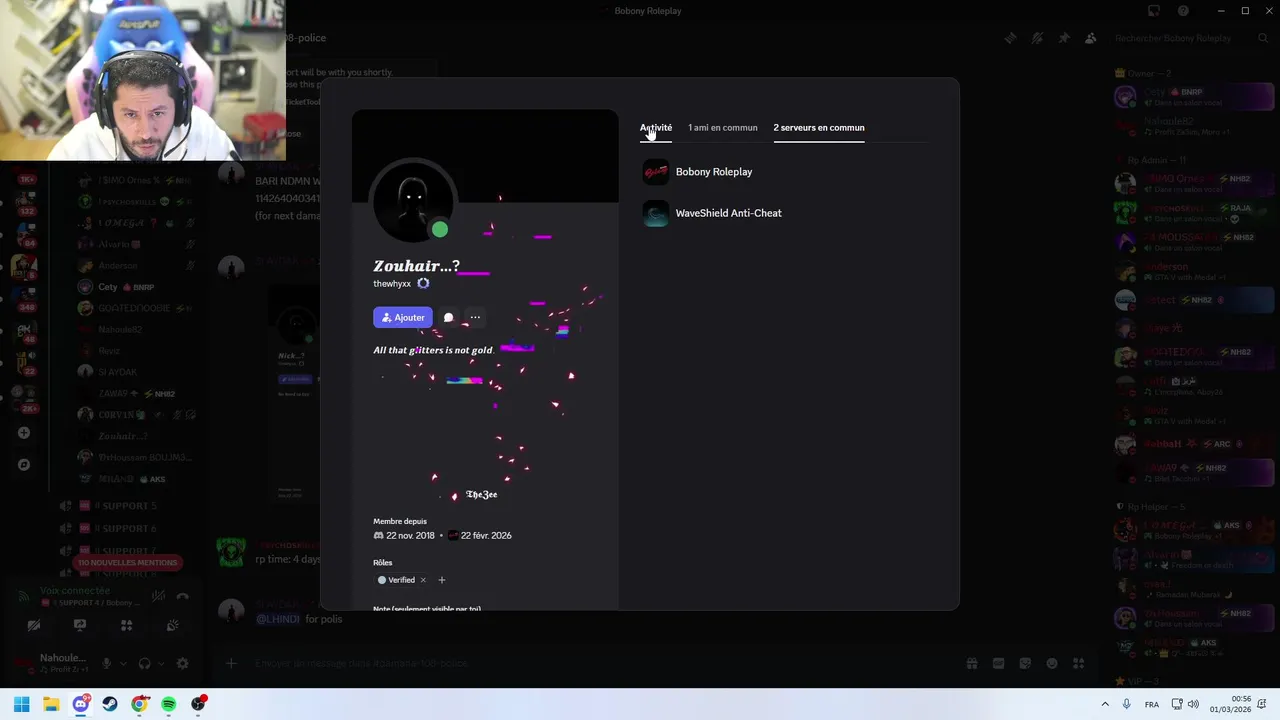
Task: Open the help question-mark icon
Action: (1183, 11)
